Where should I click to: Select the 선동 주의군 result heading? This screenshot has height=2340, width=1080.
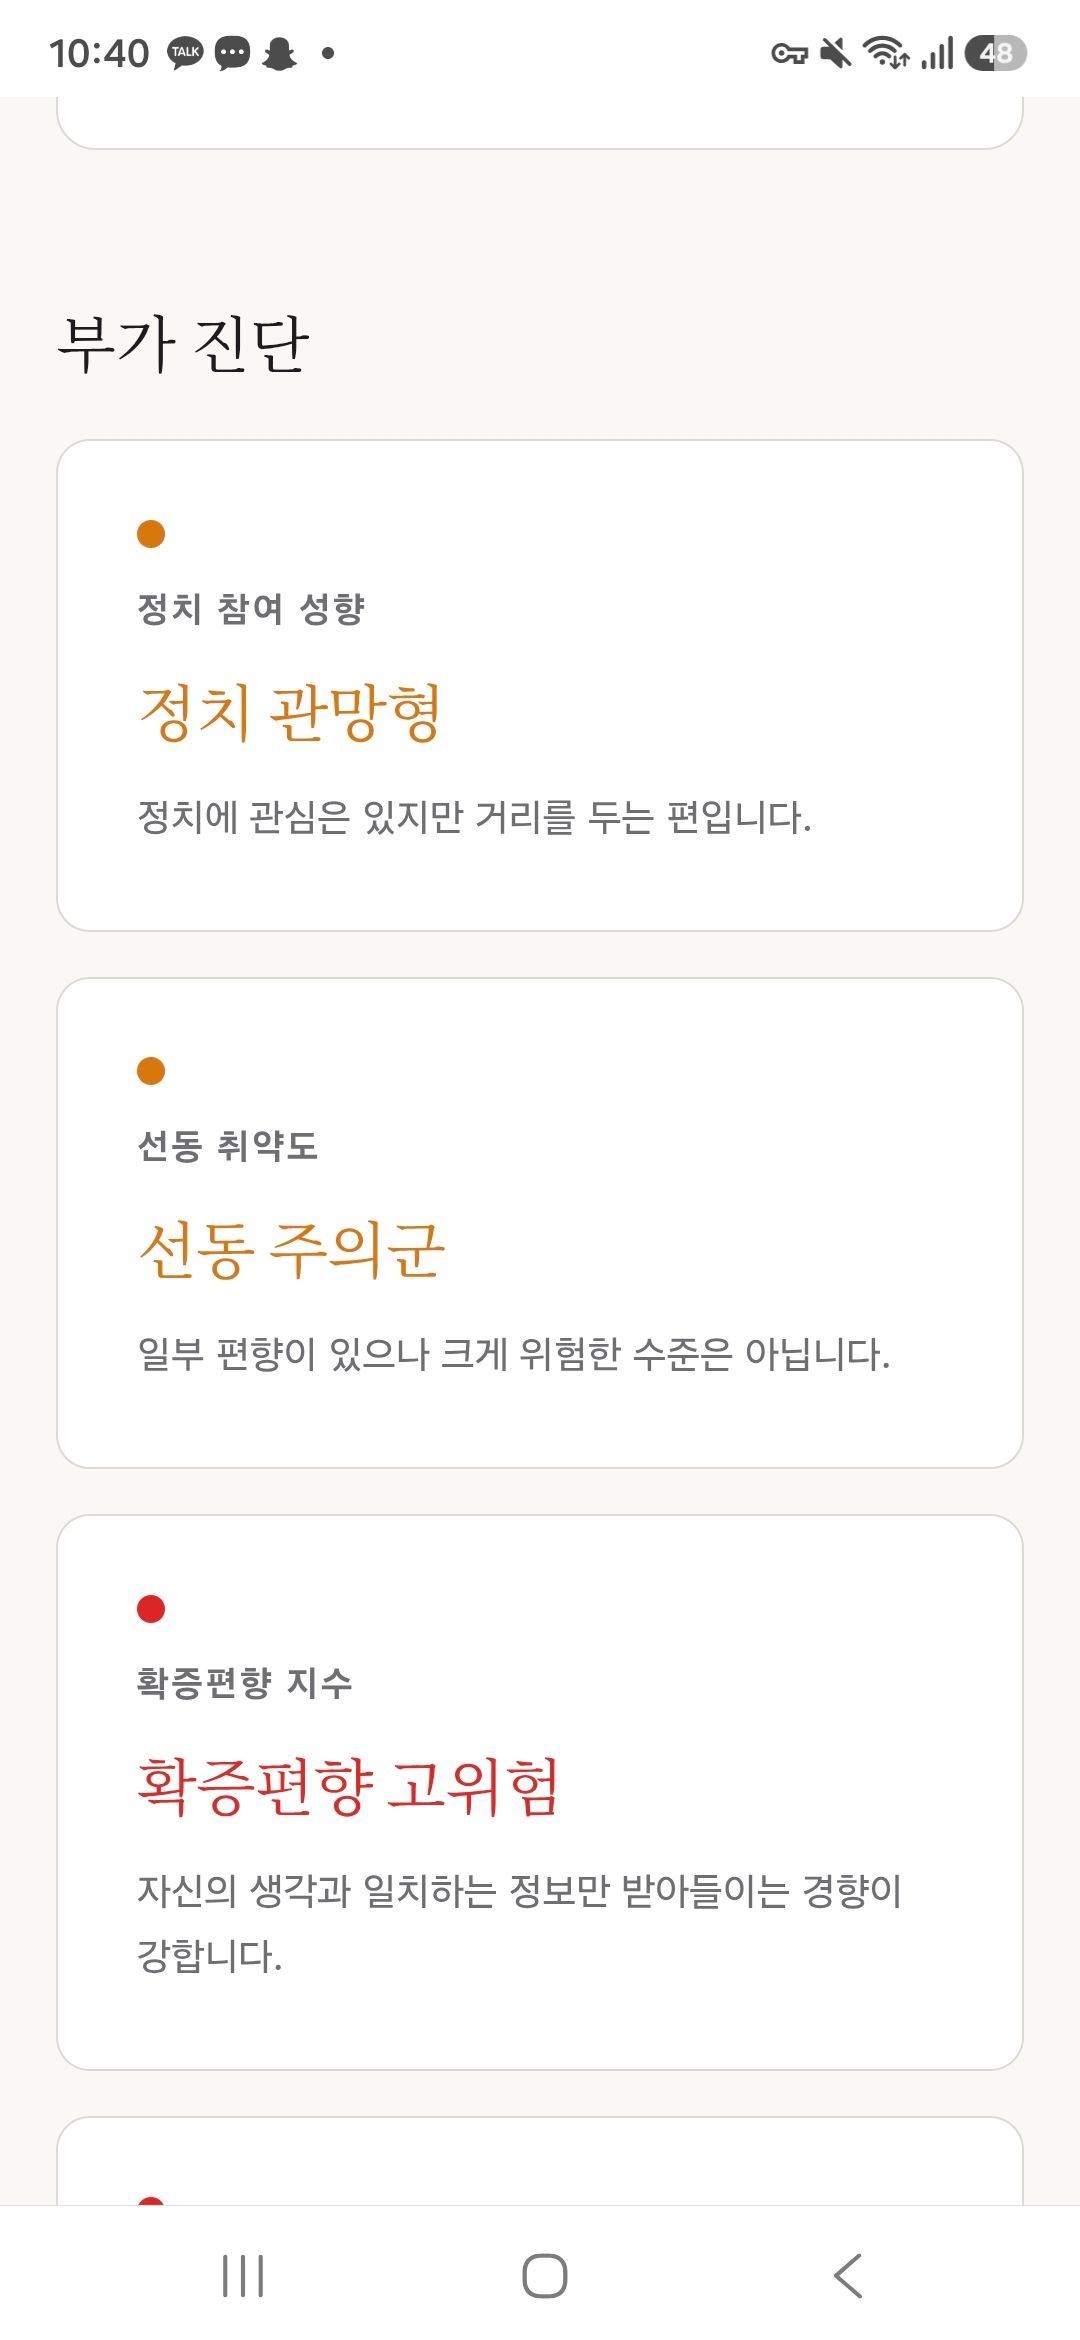point(291,1251)
